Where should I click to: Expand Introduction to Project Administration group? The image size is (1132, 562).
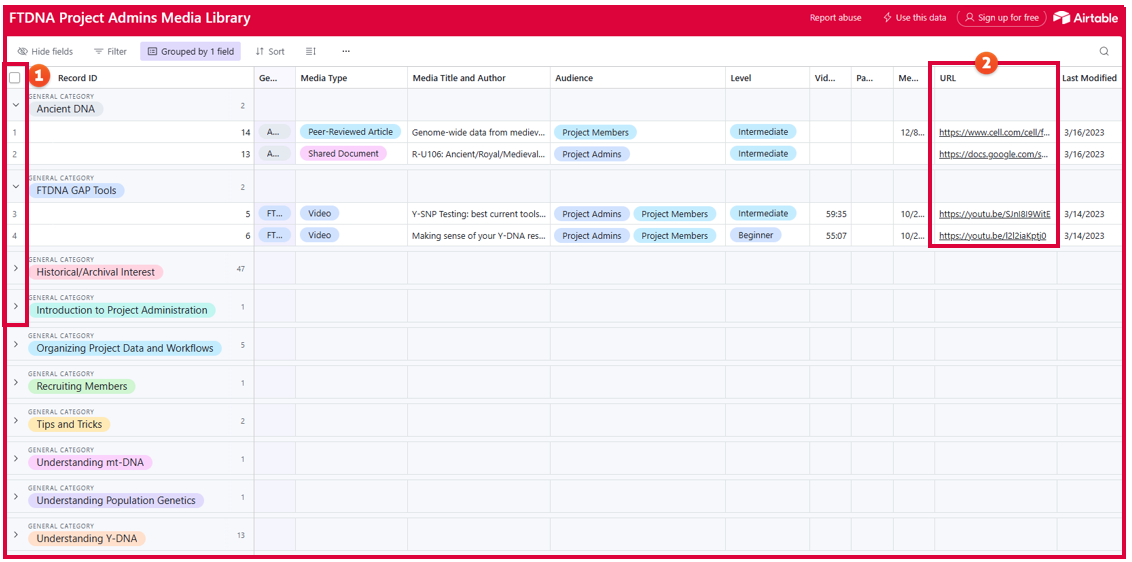pos(16,306)
